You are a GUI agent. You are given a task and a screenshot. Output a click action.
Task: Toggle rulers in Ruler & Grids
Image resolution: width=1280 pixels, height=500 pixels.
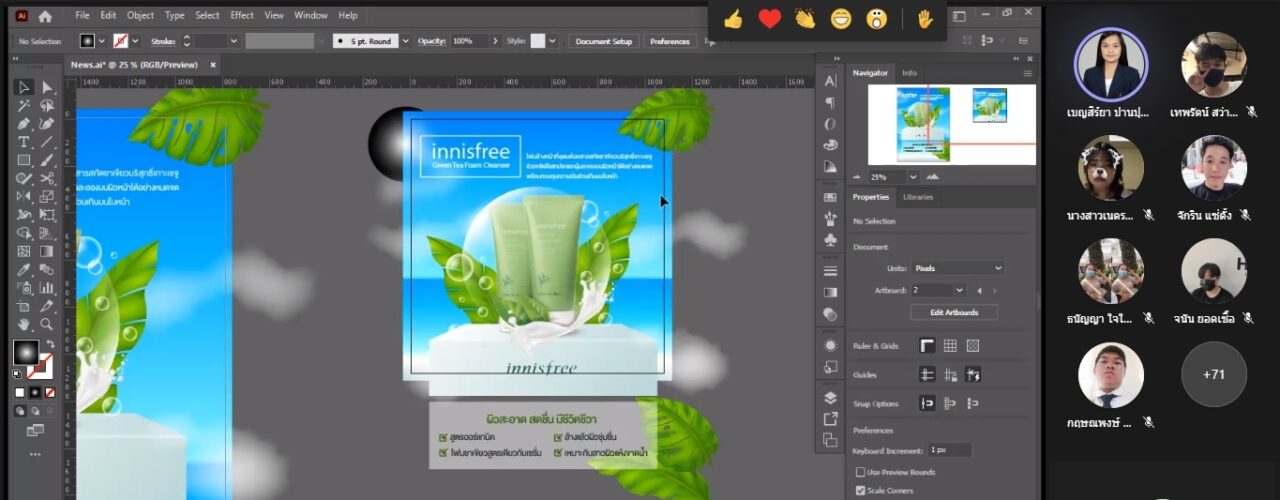(x=927, y=346)
